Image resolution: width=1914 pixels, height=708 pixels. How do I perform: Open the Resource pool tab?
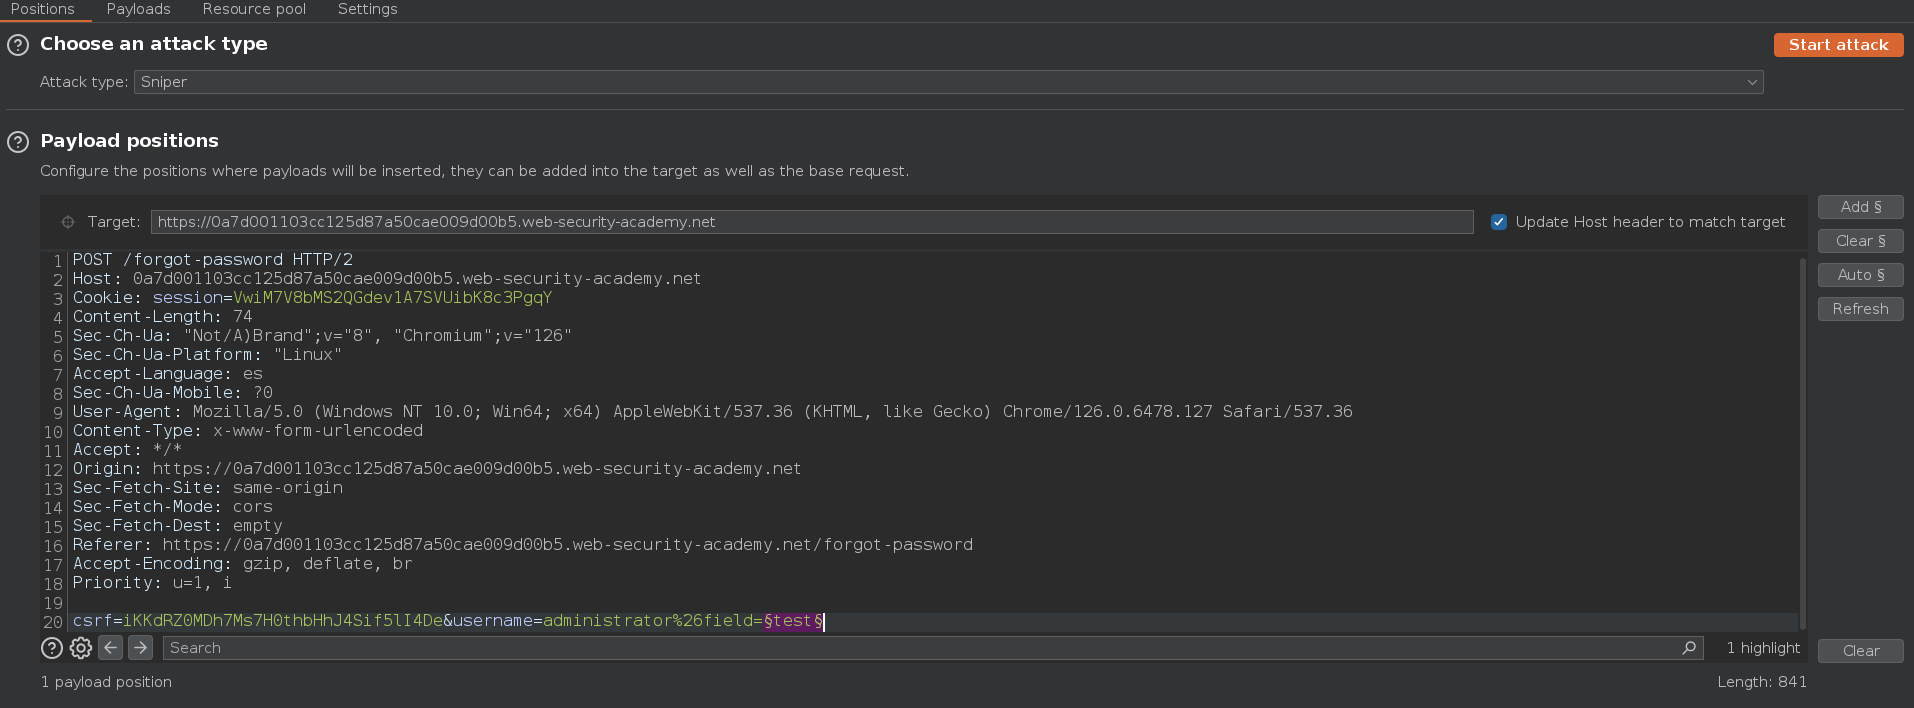254,9
